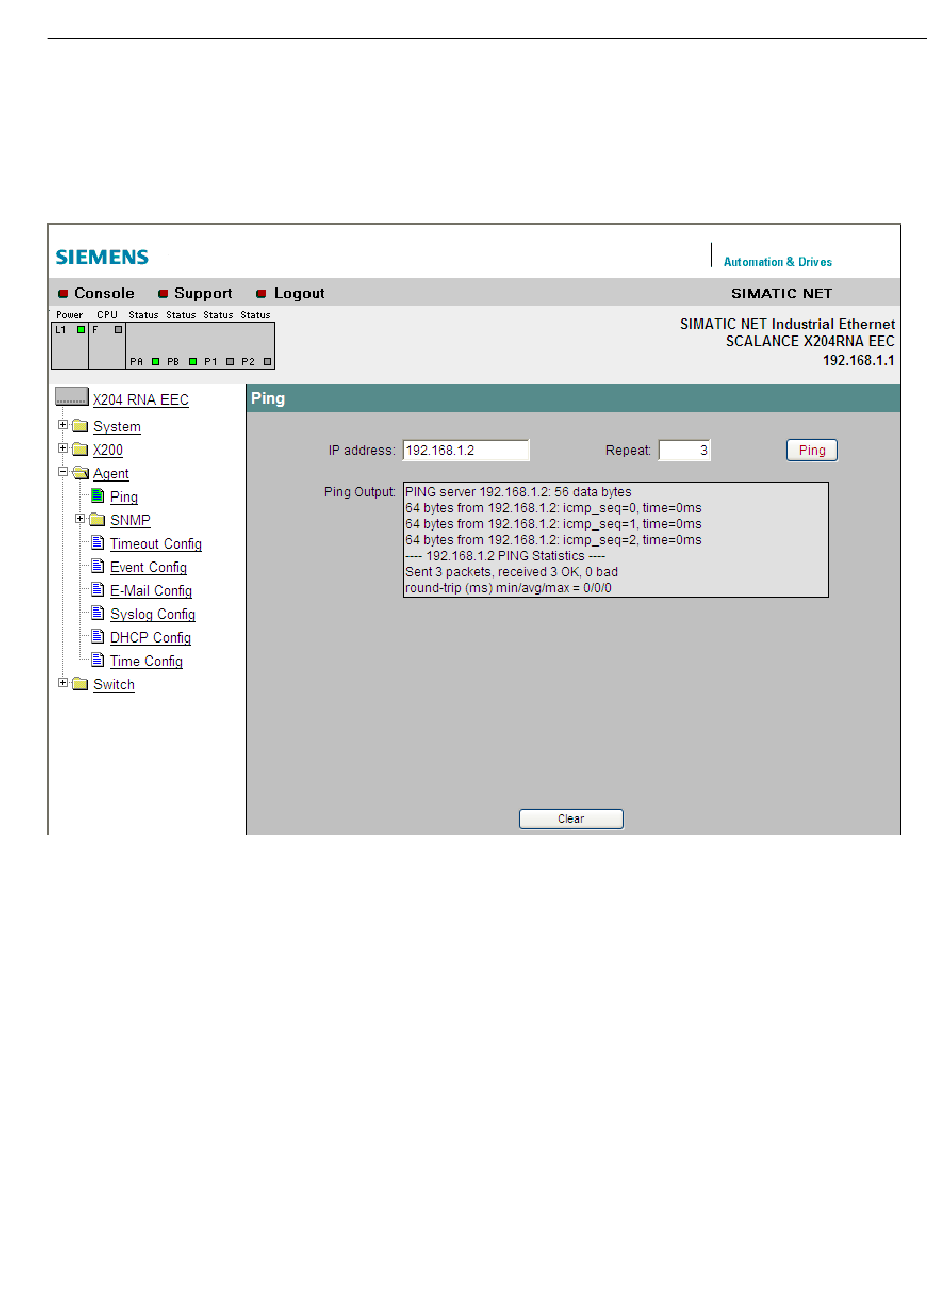
Task: Click the Time Config page icon
Action: tap(98, 660)
